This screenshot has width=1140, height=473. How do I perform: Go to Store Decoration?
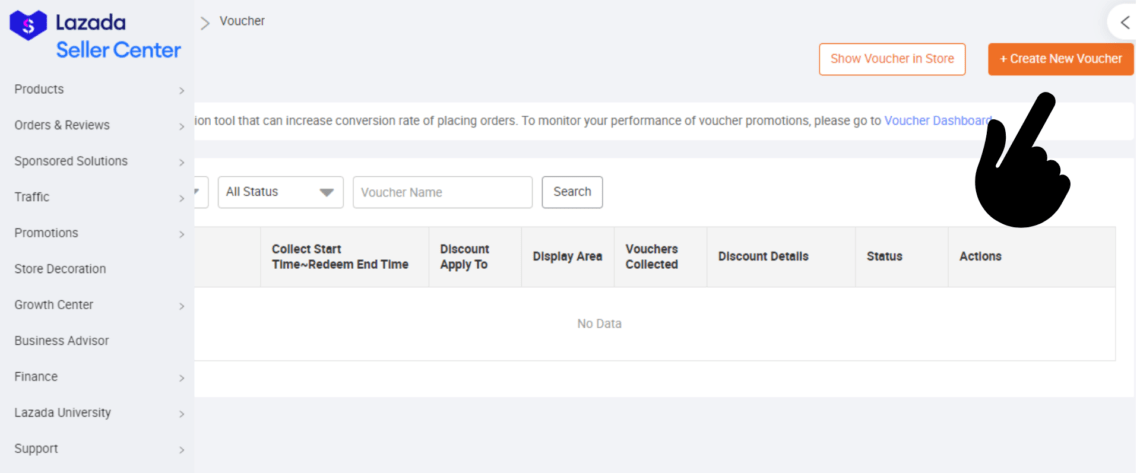(x=60, y=269)
